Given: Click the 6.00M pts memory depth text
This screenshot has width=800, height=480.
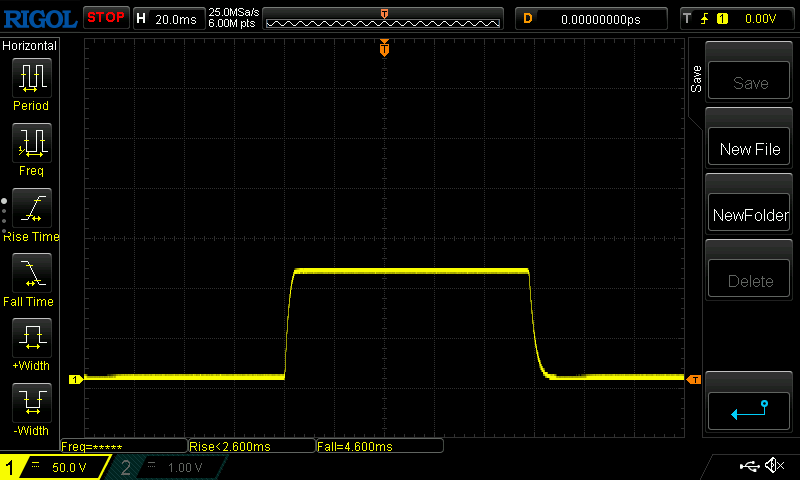Looking at the screenshot, I should click(232, 23).
